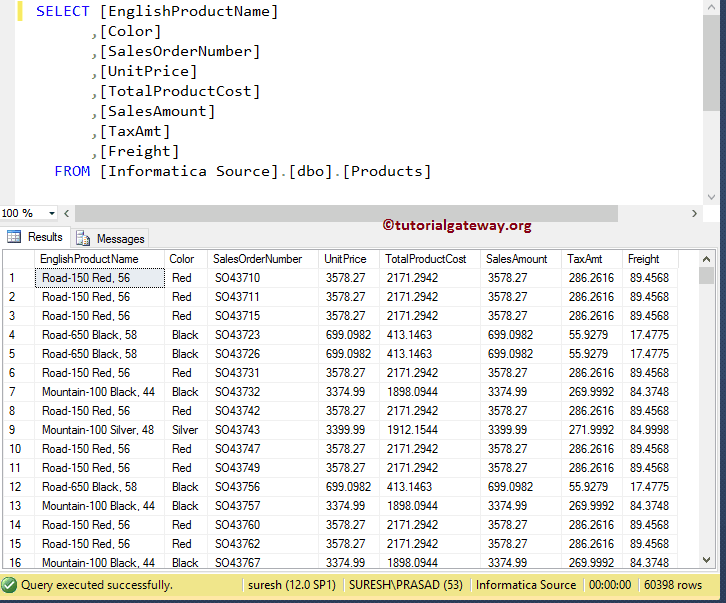Click the '00:00:00' elapsed time entry
Viewport: 726px width, 603px height.
pos(610,585)
